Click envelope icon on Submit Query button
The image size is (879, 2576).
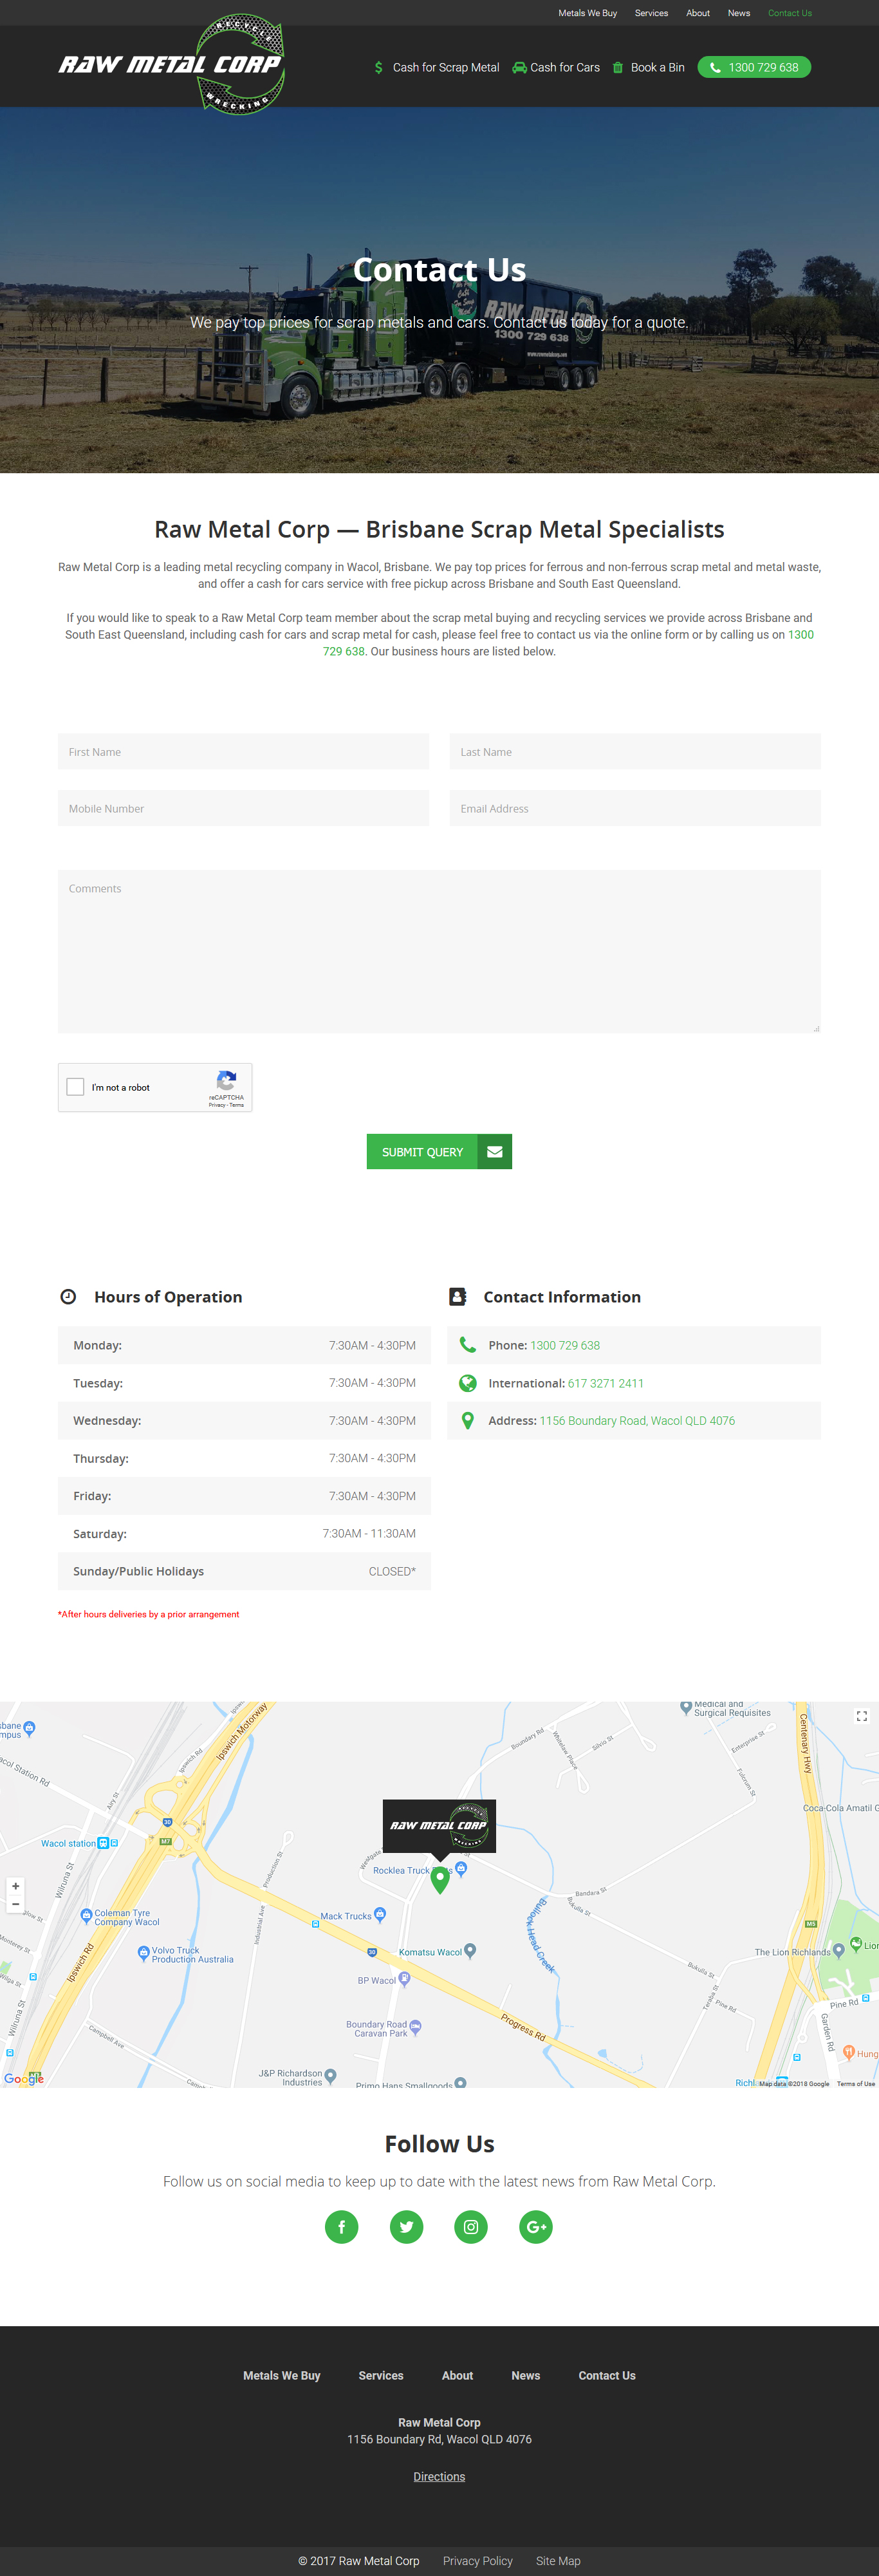[x=495, y=1152]
